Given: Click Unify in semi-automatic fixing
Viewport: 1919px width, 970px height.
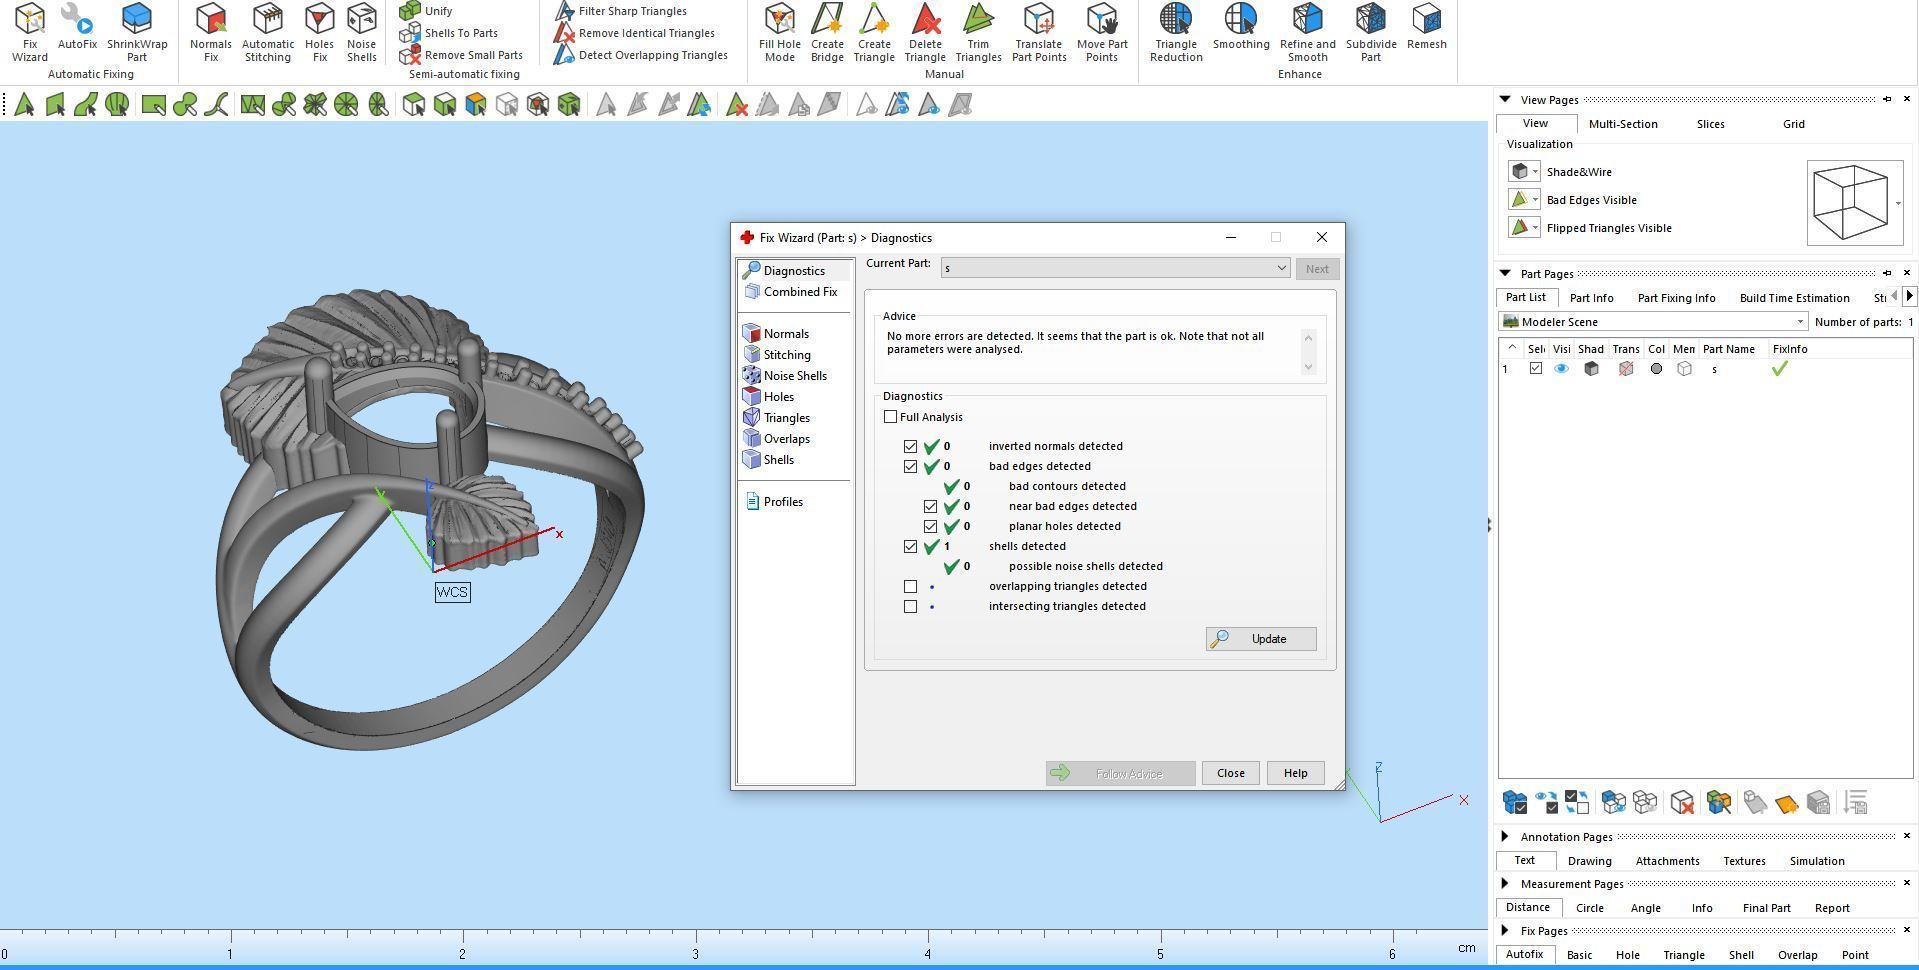Looking at the screenshot, I should pyautogui.click(x=426, y=11).
